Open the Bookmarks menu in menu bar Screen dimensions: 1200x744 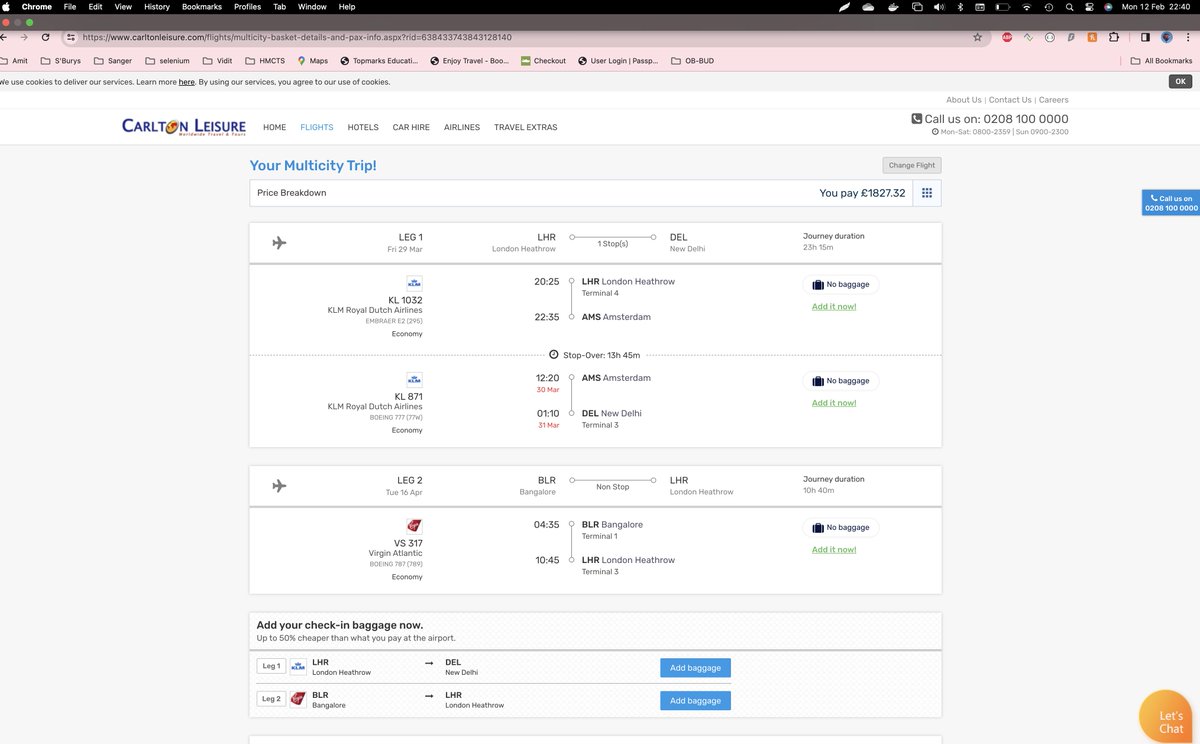tap(202, 7)
